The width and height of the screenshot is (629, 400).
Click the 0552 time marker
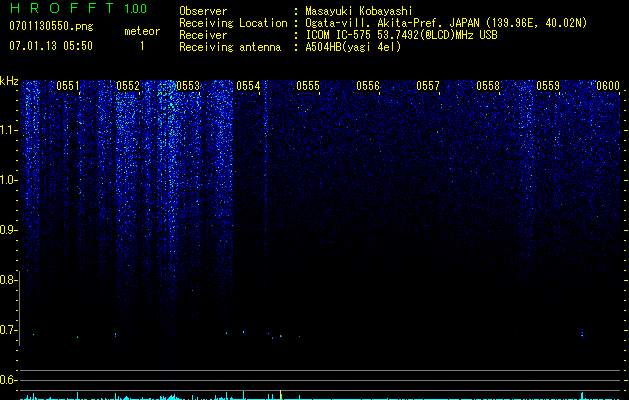tap(128, 86)
